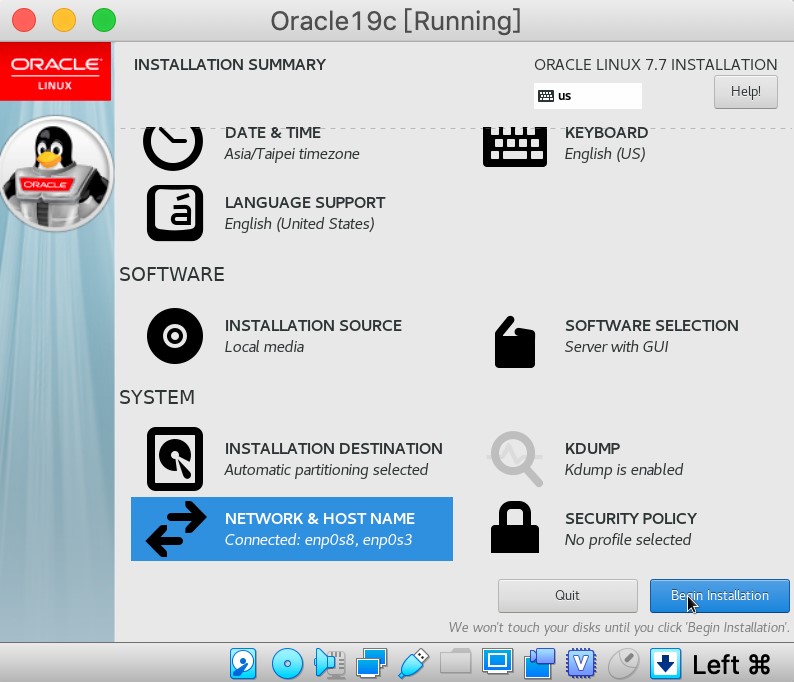Click Left ⌘ host key indicator

731,664
